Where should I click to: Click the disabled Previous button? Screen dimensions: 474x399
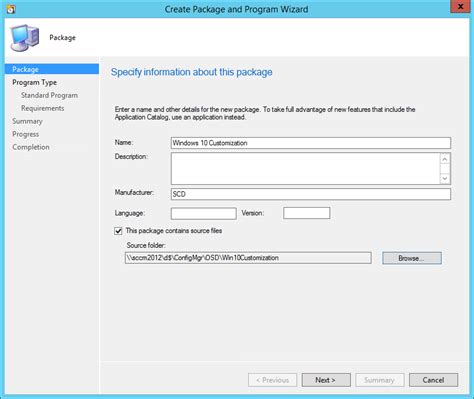(x=272, y=380)
